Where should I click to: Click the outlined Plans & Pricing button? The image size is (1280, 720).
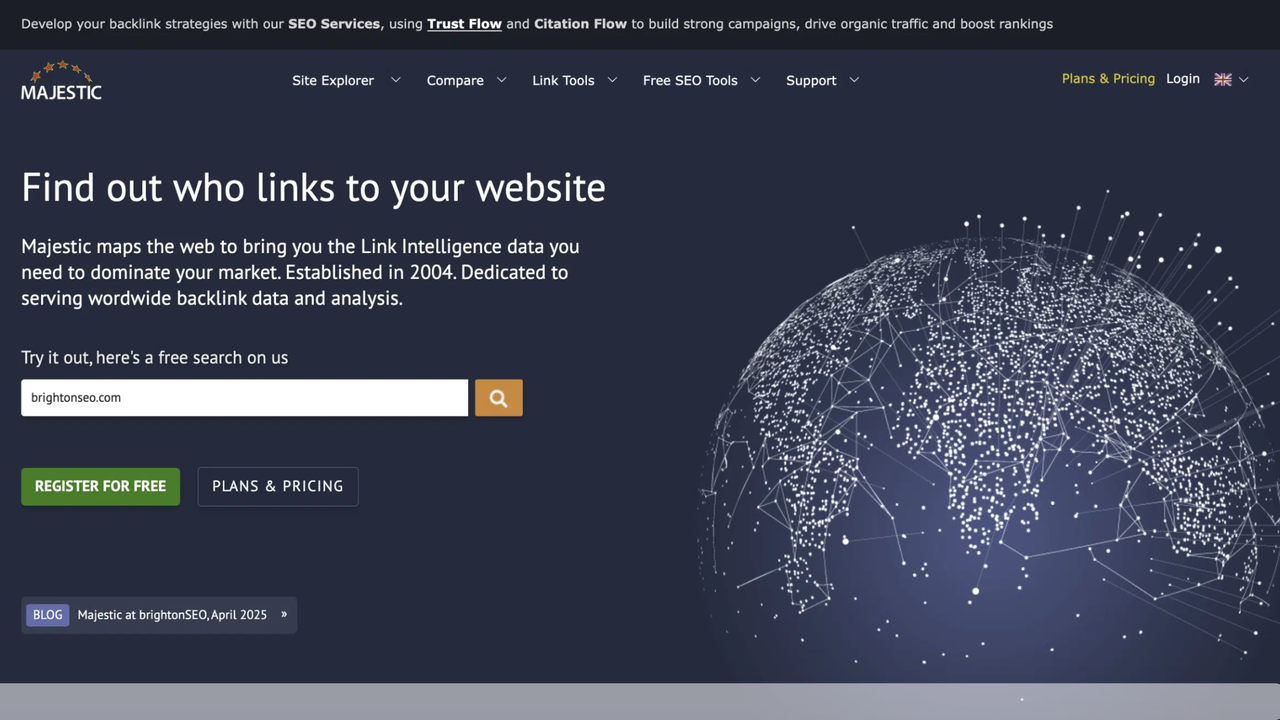coord(278,486)
